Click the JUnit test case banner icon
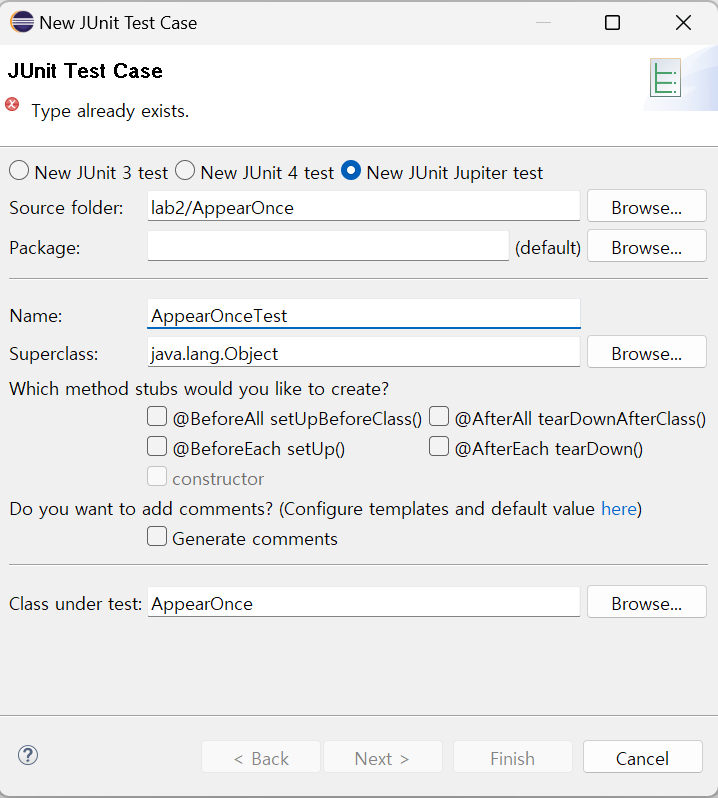Screen dimensions: 718x798 (x=665, y=78)
